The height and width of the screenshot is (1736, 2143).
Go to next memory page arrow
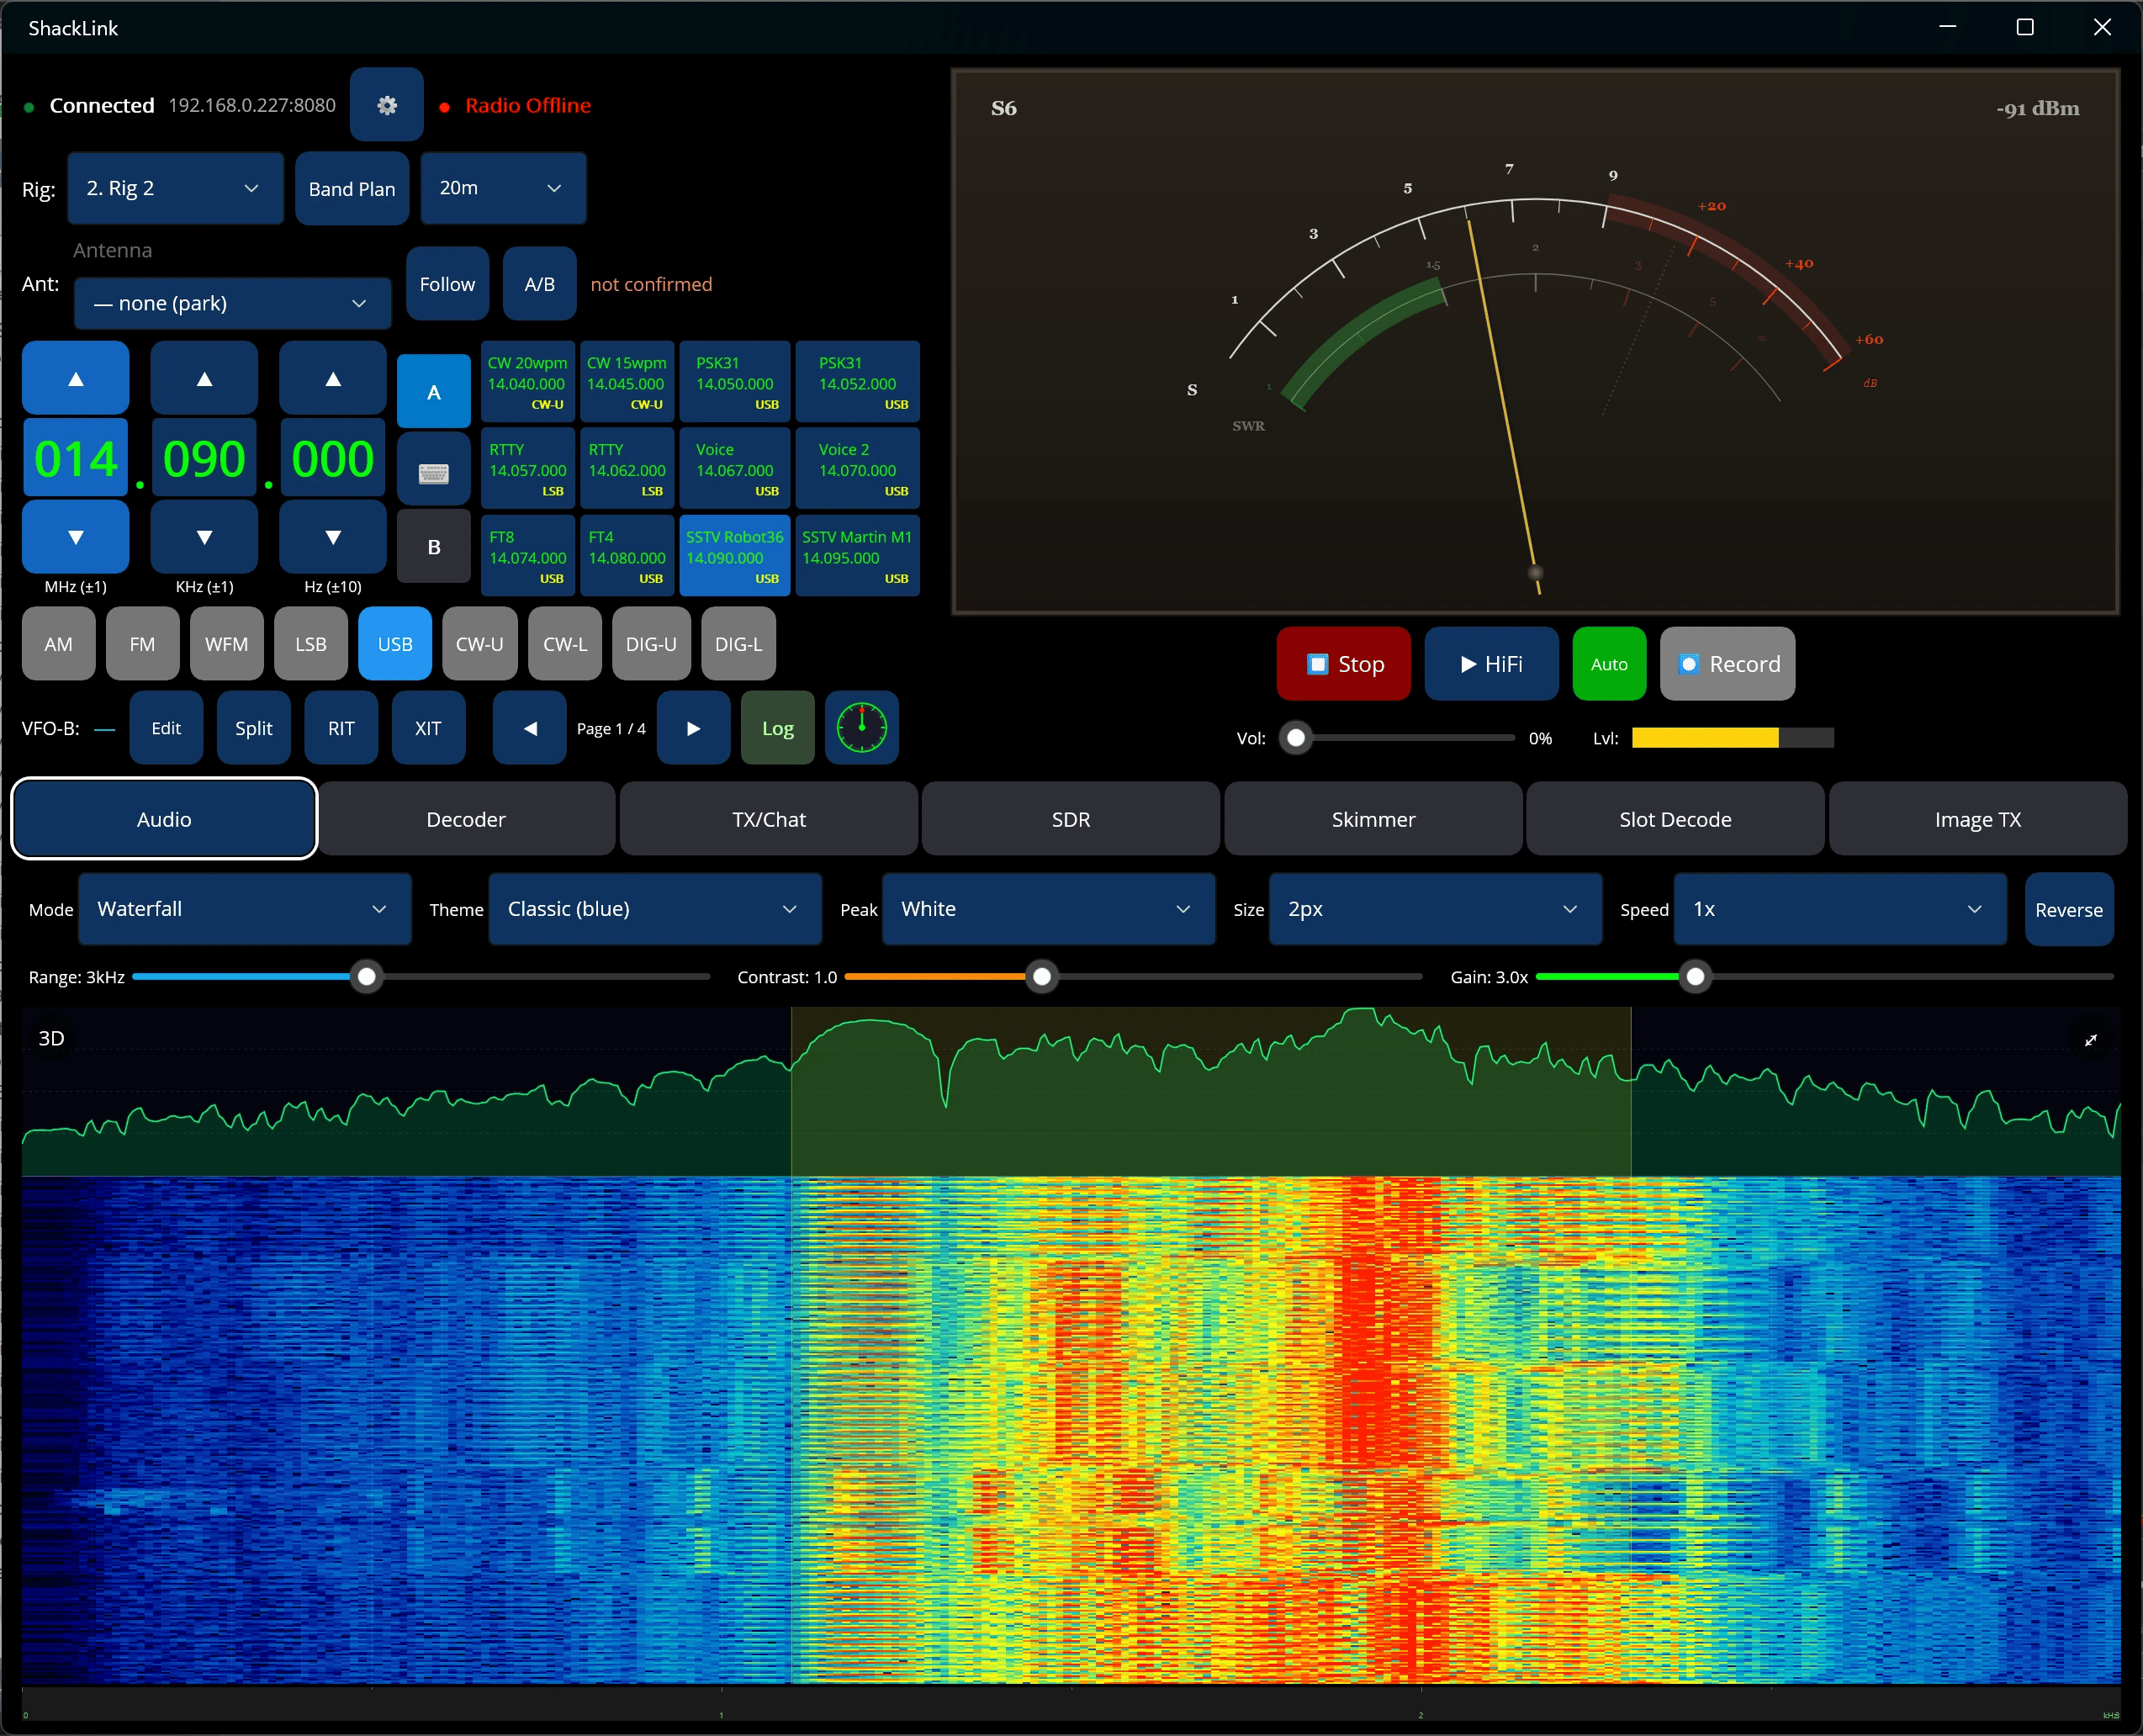694,728
